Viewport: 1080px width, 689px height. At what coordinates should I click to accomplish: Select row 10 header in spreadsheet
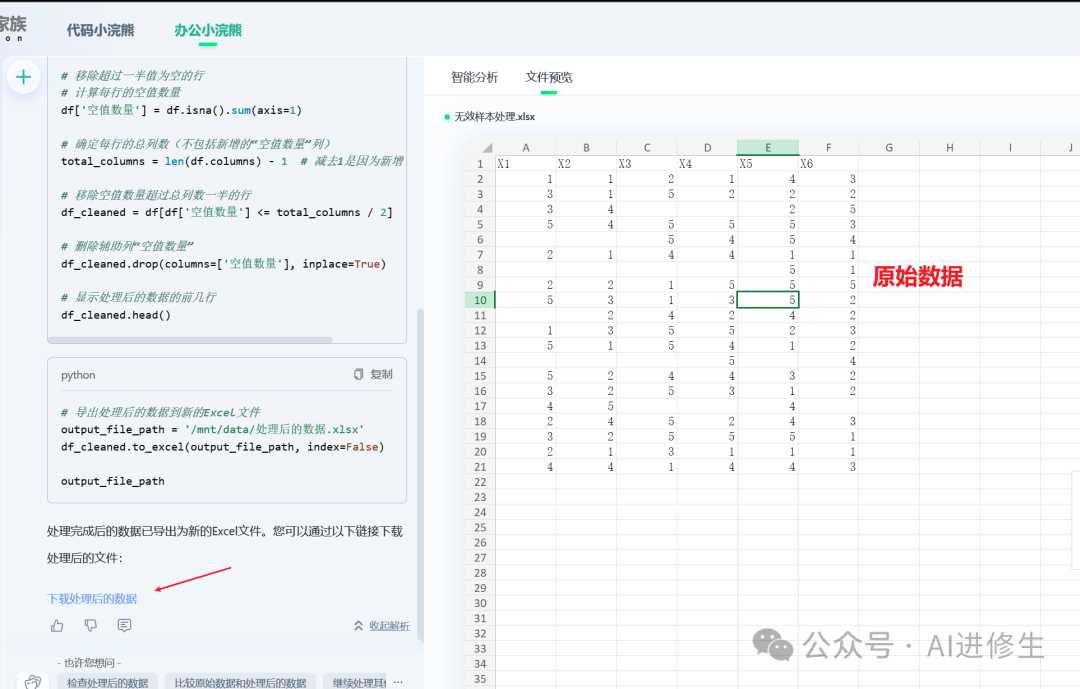480,300
